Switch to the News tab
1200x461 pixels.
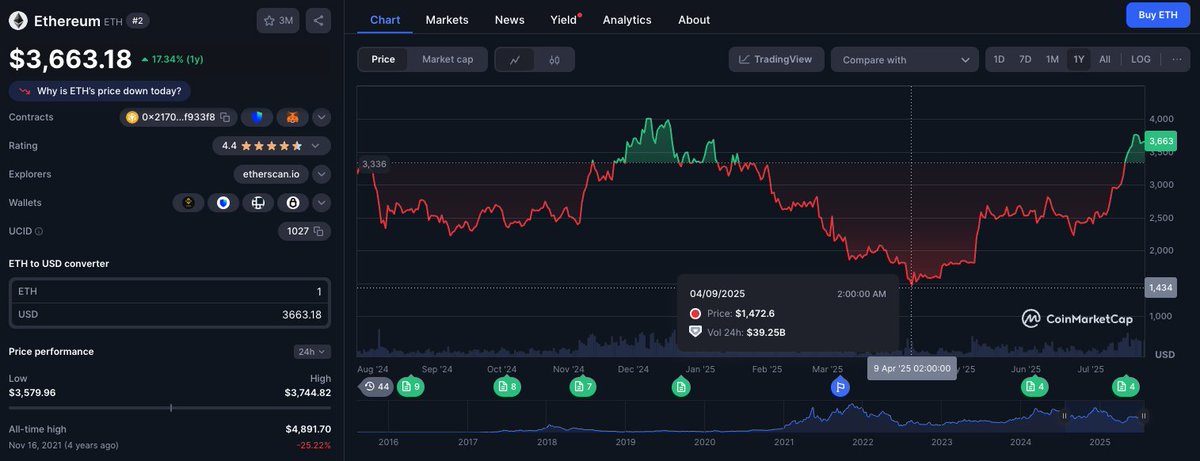point(509,20)
